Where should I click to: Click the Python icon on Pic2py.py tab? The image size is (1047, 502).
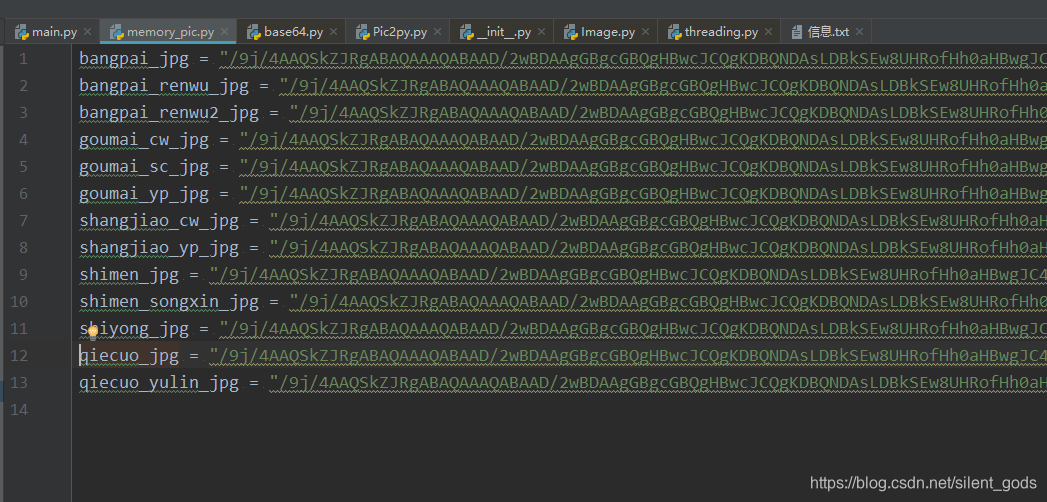click(363, 31)
